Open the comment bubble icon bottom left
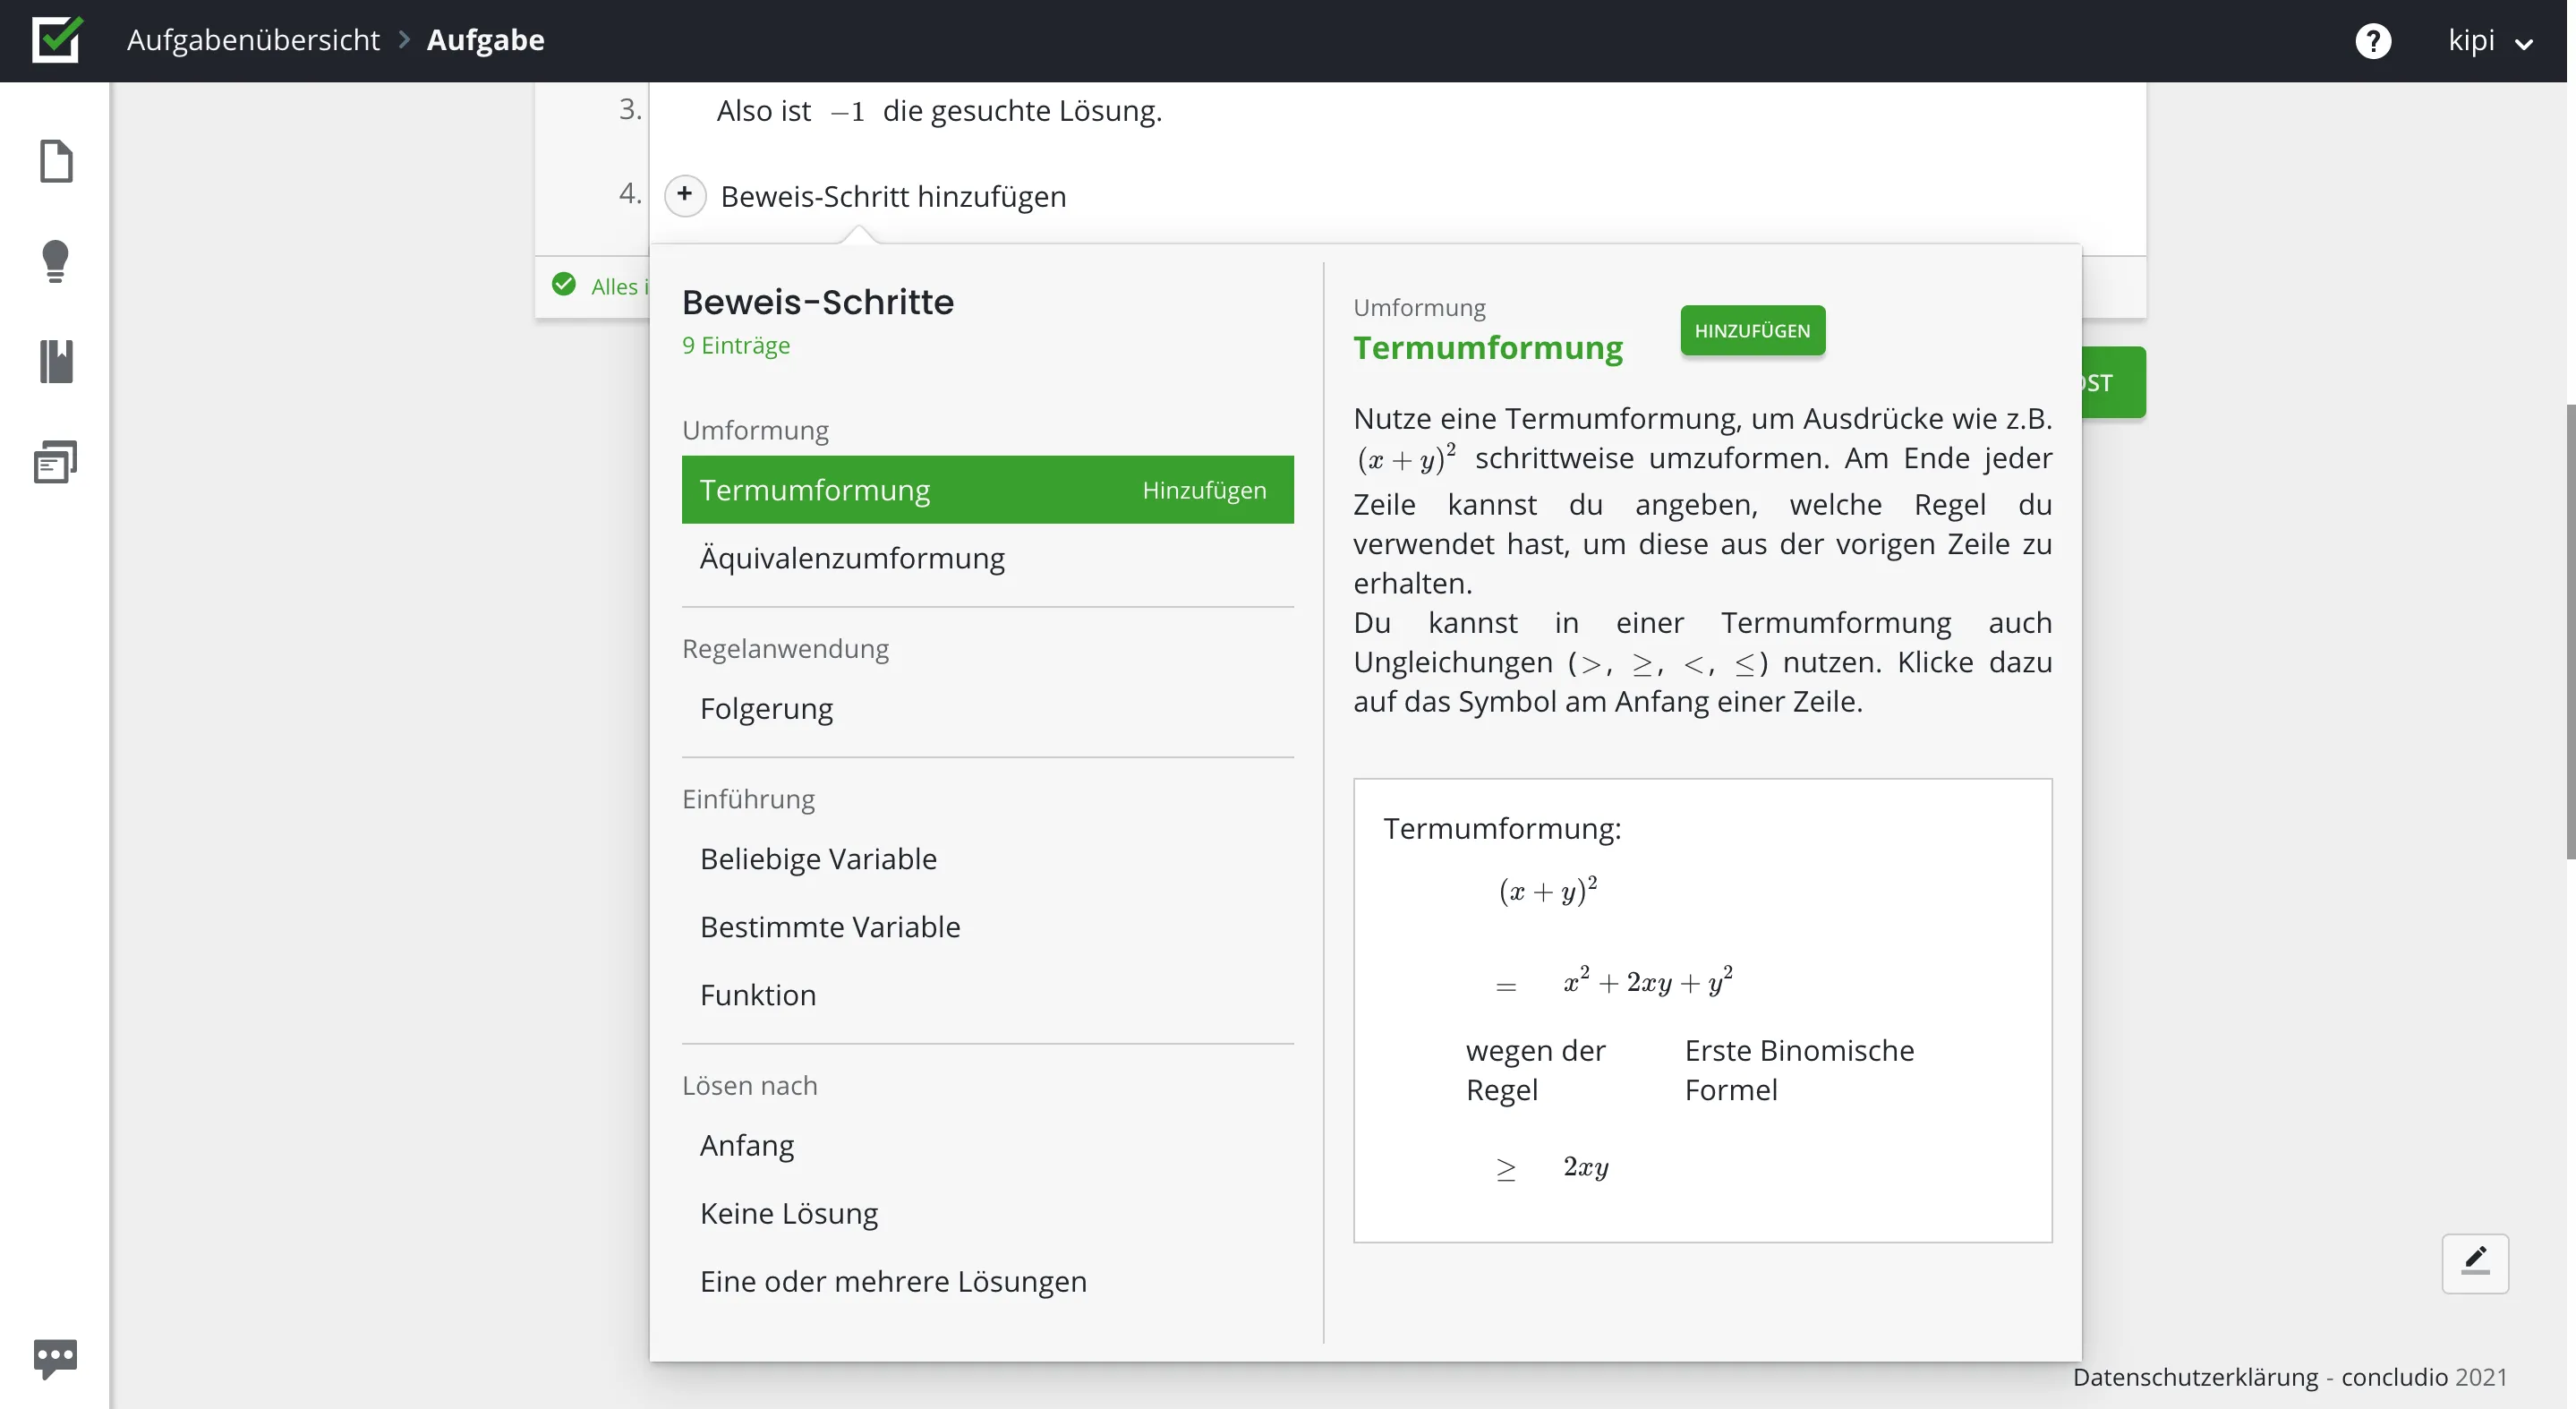 [x=56, y=1356]
